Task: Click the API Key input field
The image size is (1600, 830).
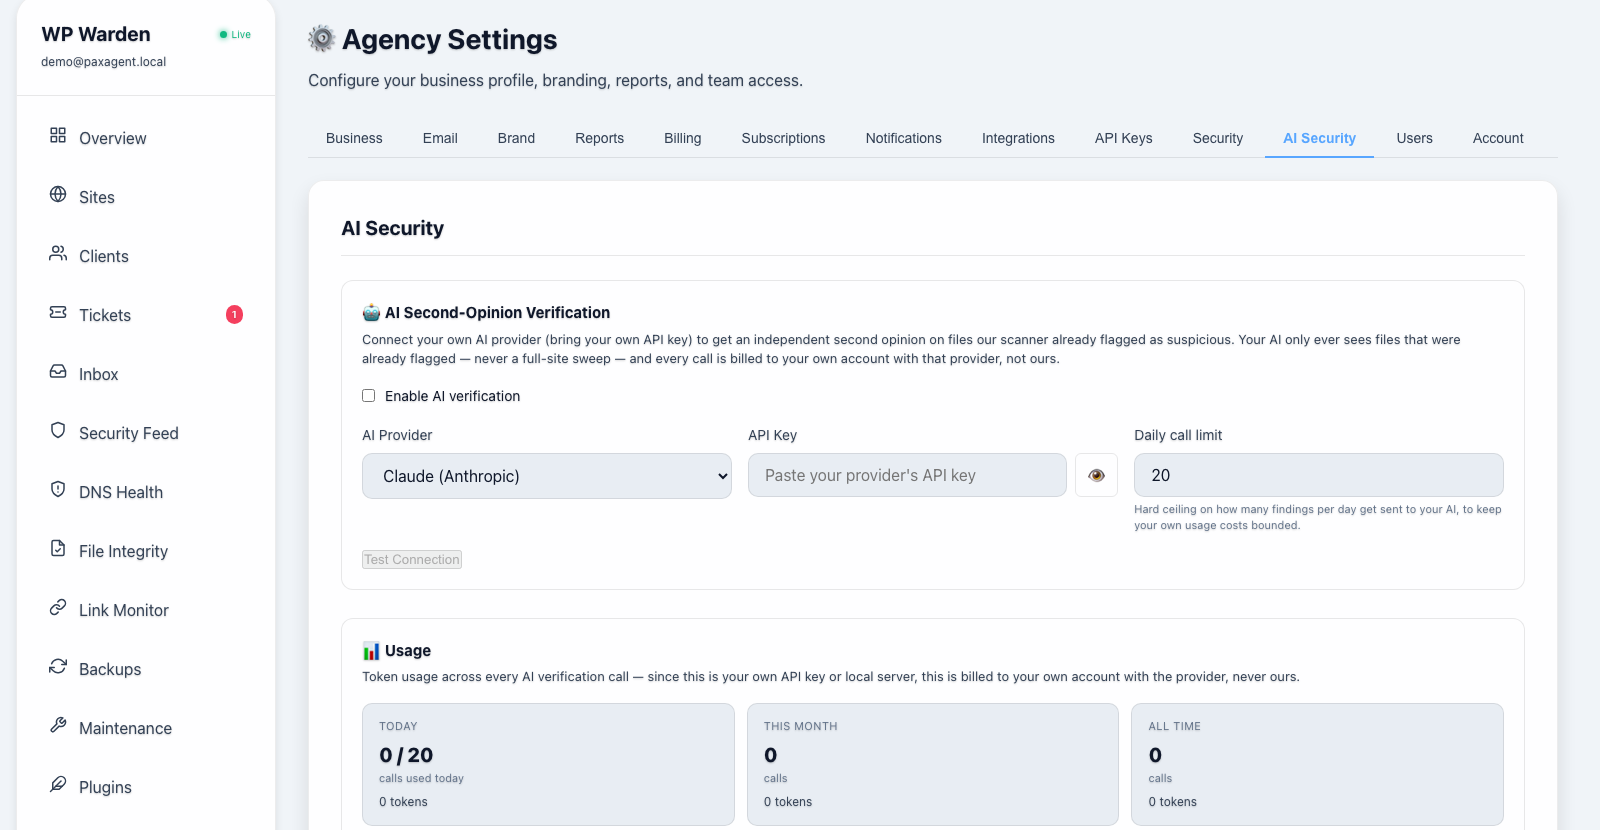Action: (907, 475)
